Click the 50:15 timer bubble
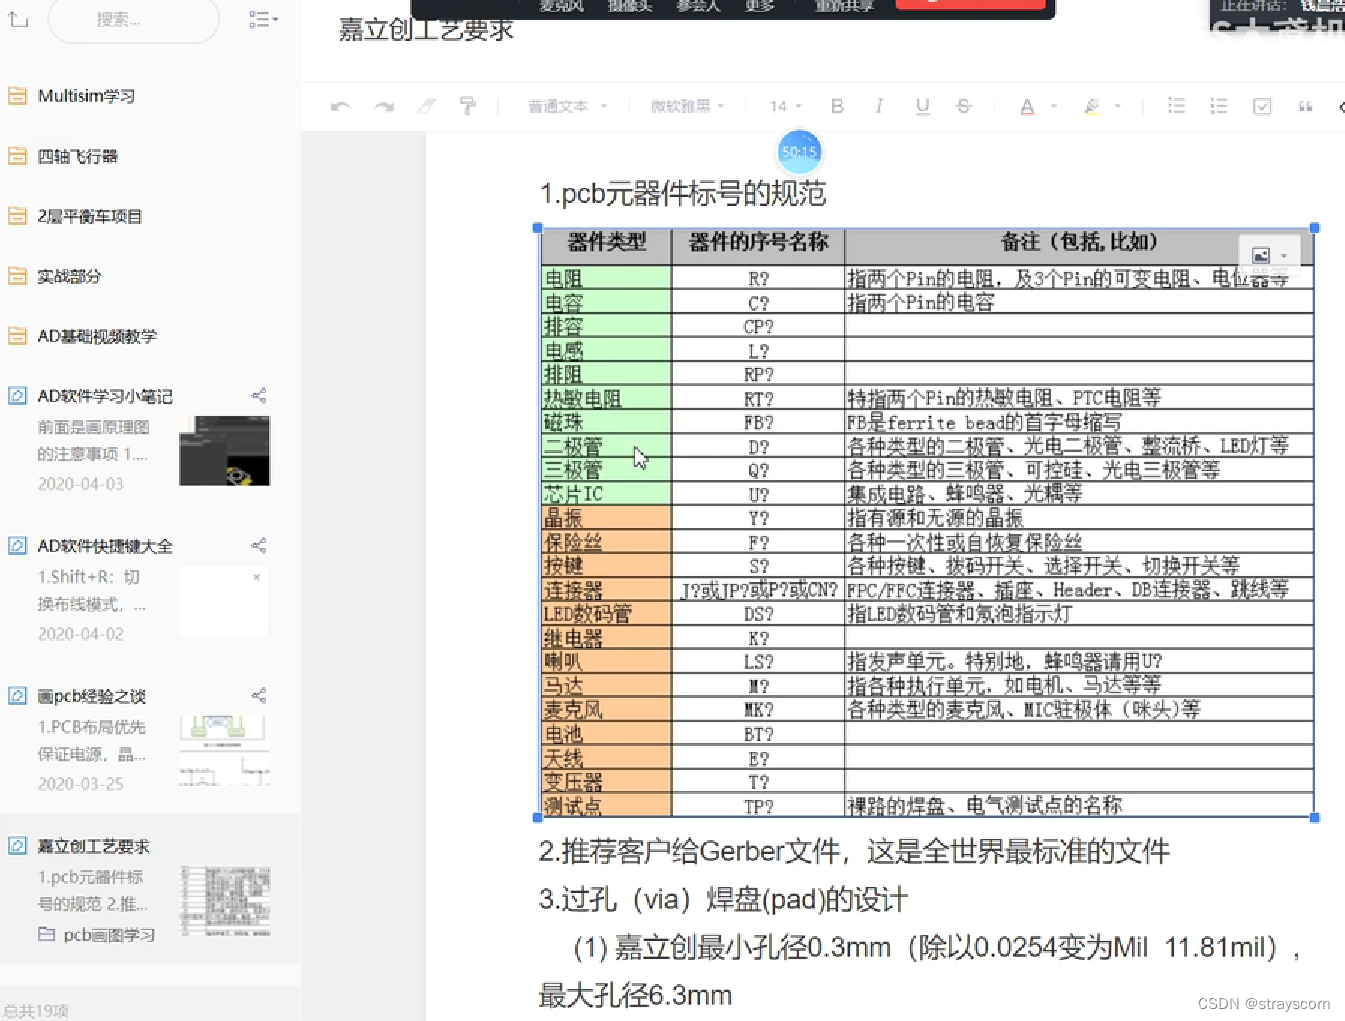 pos(799,152)
